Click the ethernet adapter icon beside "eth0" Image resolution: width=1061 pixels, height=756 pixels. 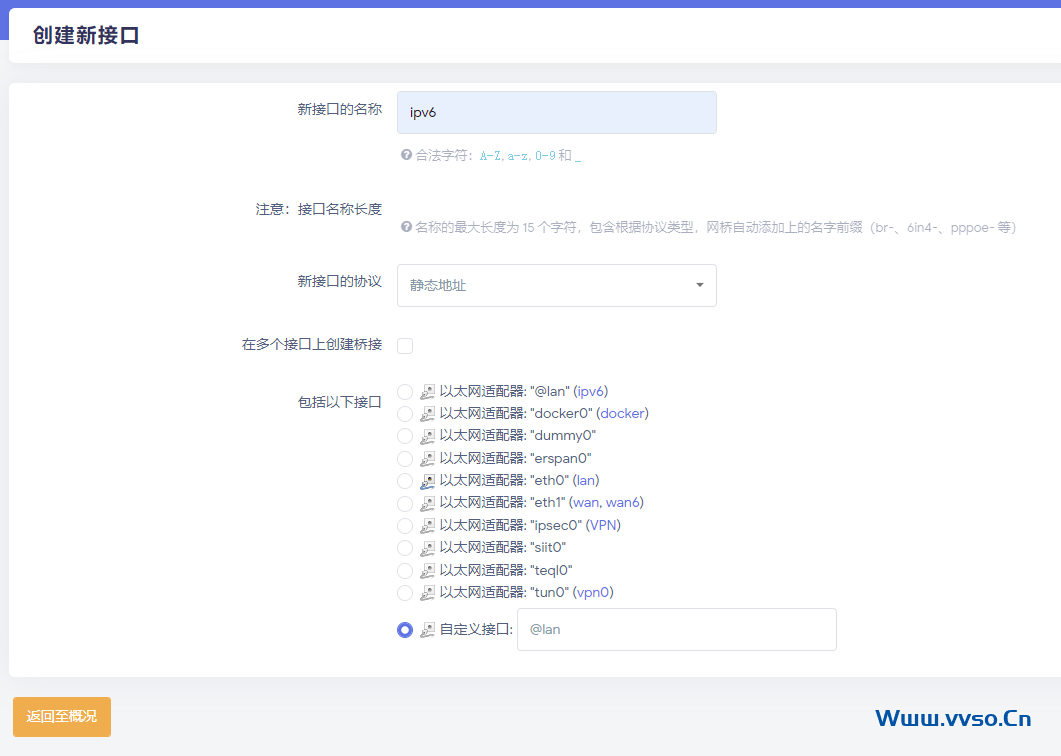pyautogui.click(x=428, y=481)
